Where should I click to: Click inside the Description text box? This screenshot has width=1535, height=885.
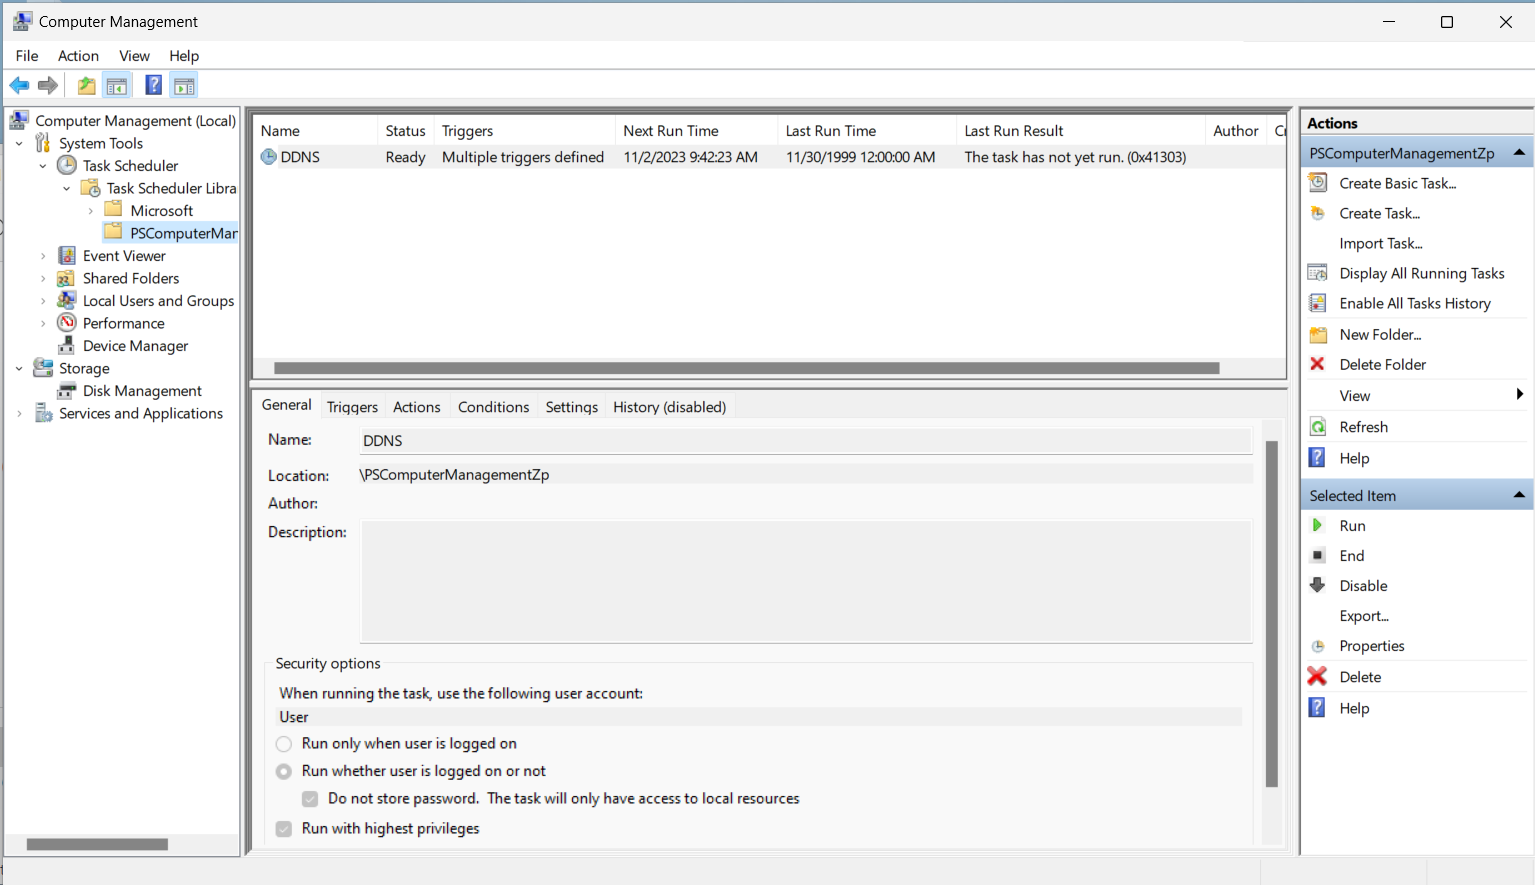click(806, 581)
